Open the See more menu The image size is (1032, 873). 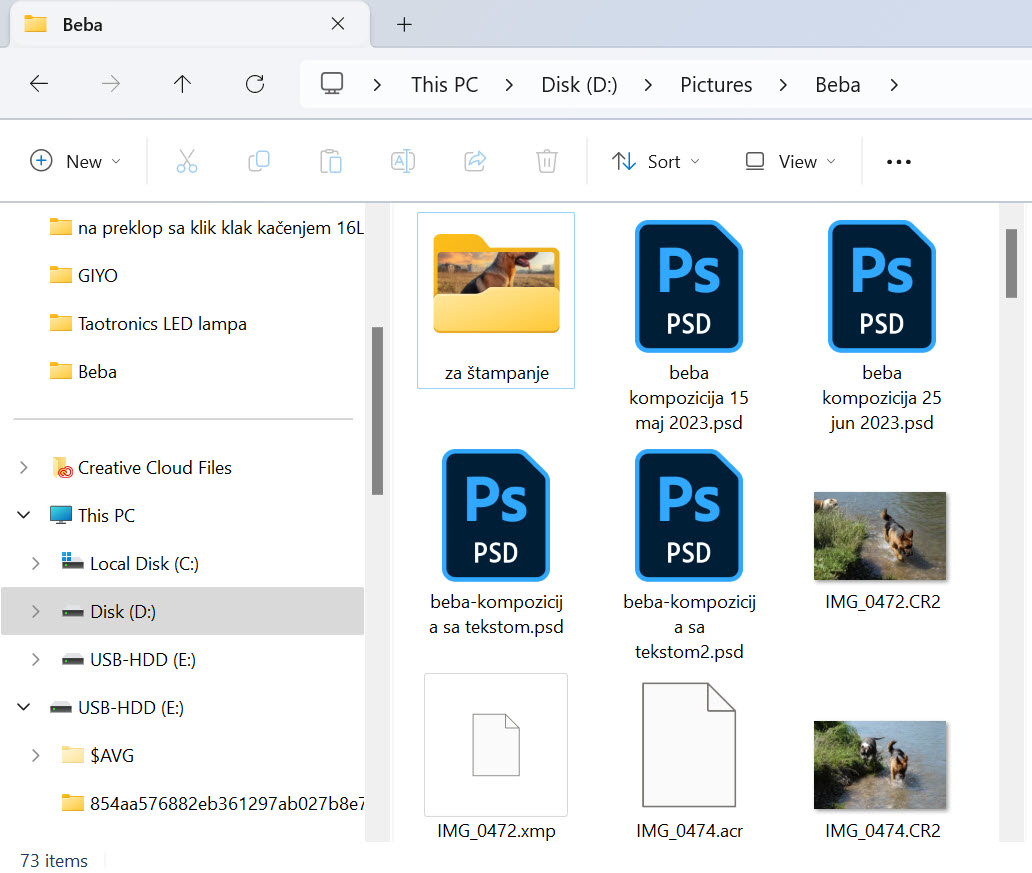898,161
